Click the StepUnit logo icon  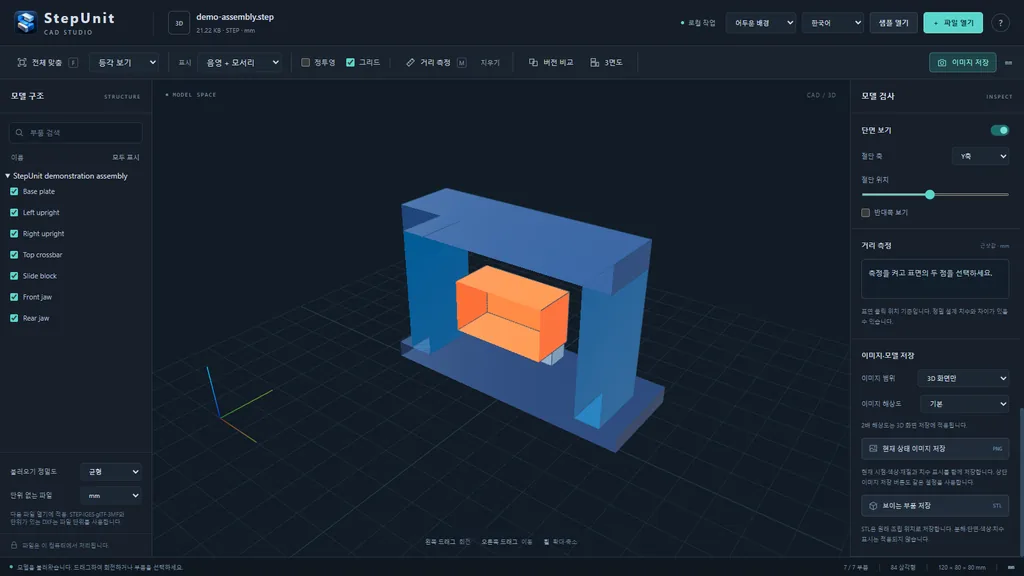click(25, 22)
